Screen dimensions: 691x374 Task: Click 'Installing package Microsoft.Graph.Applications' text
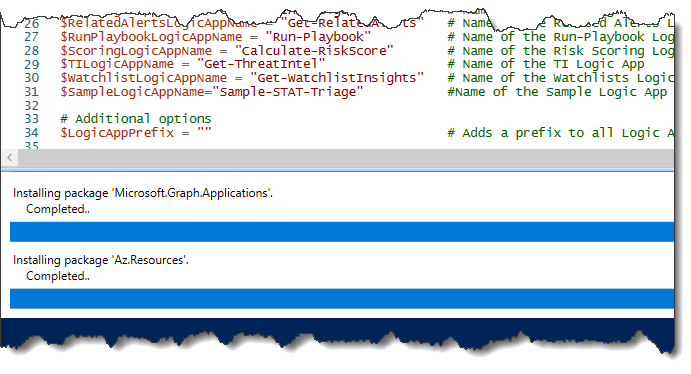coord(143,193)
